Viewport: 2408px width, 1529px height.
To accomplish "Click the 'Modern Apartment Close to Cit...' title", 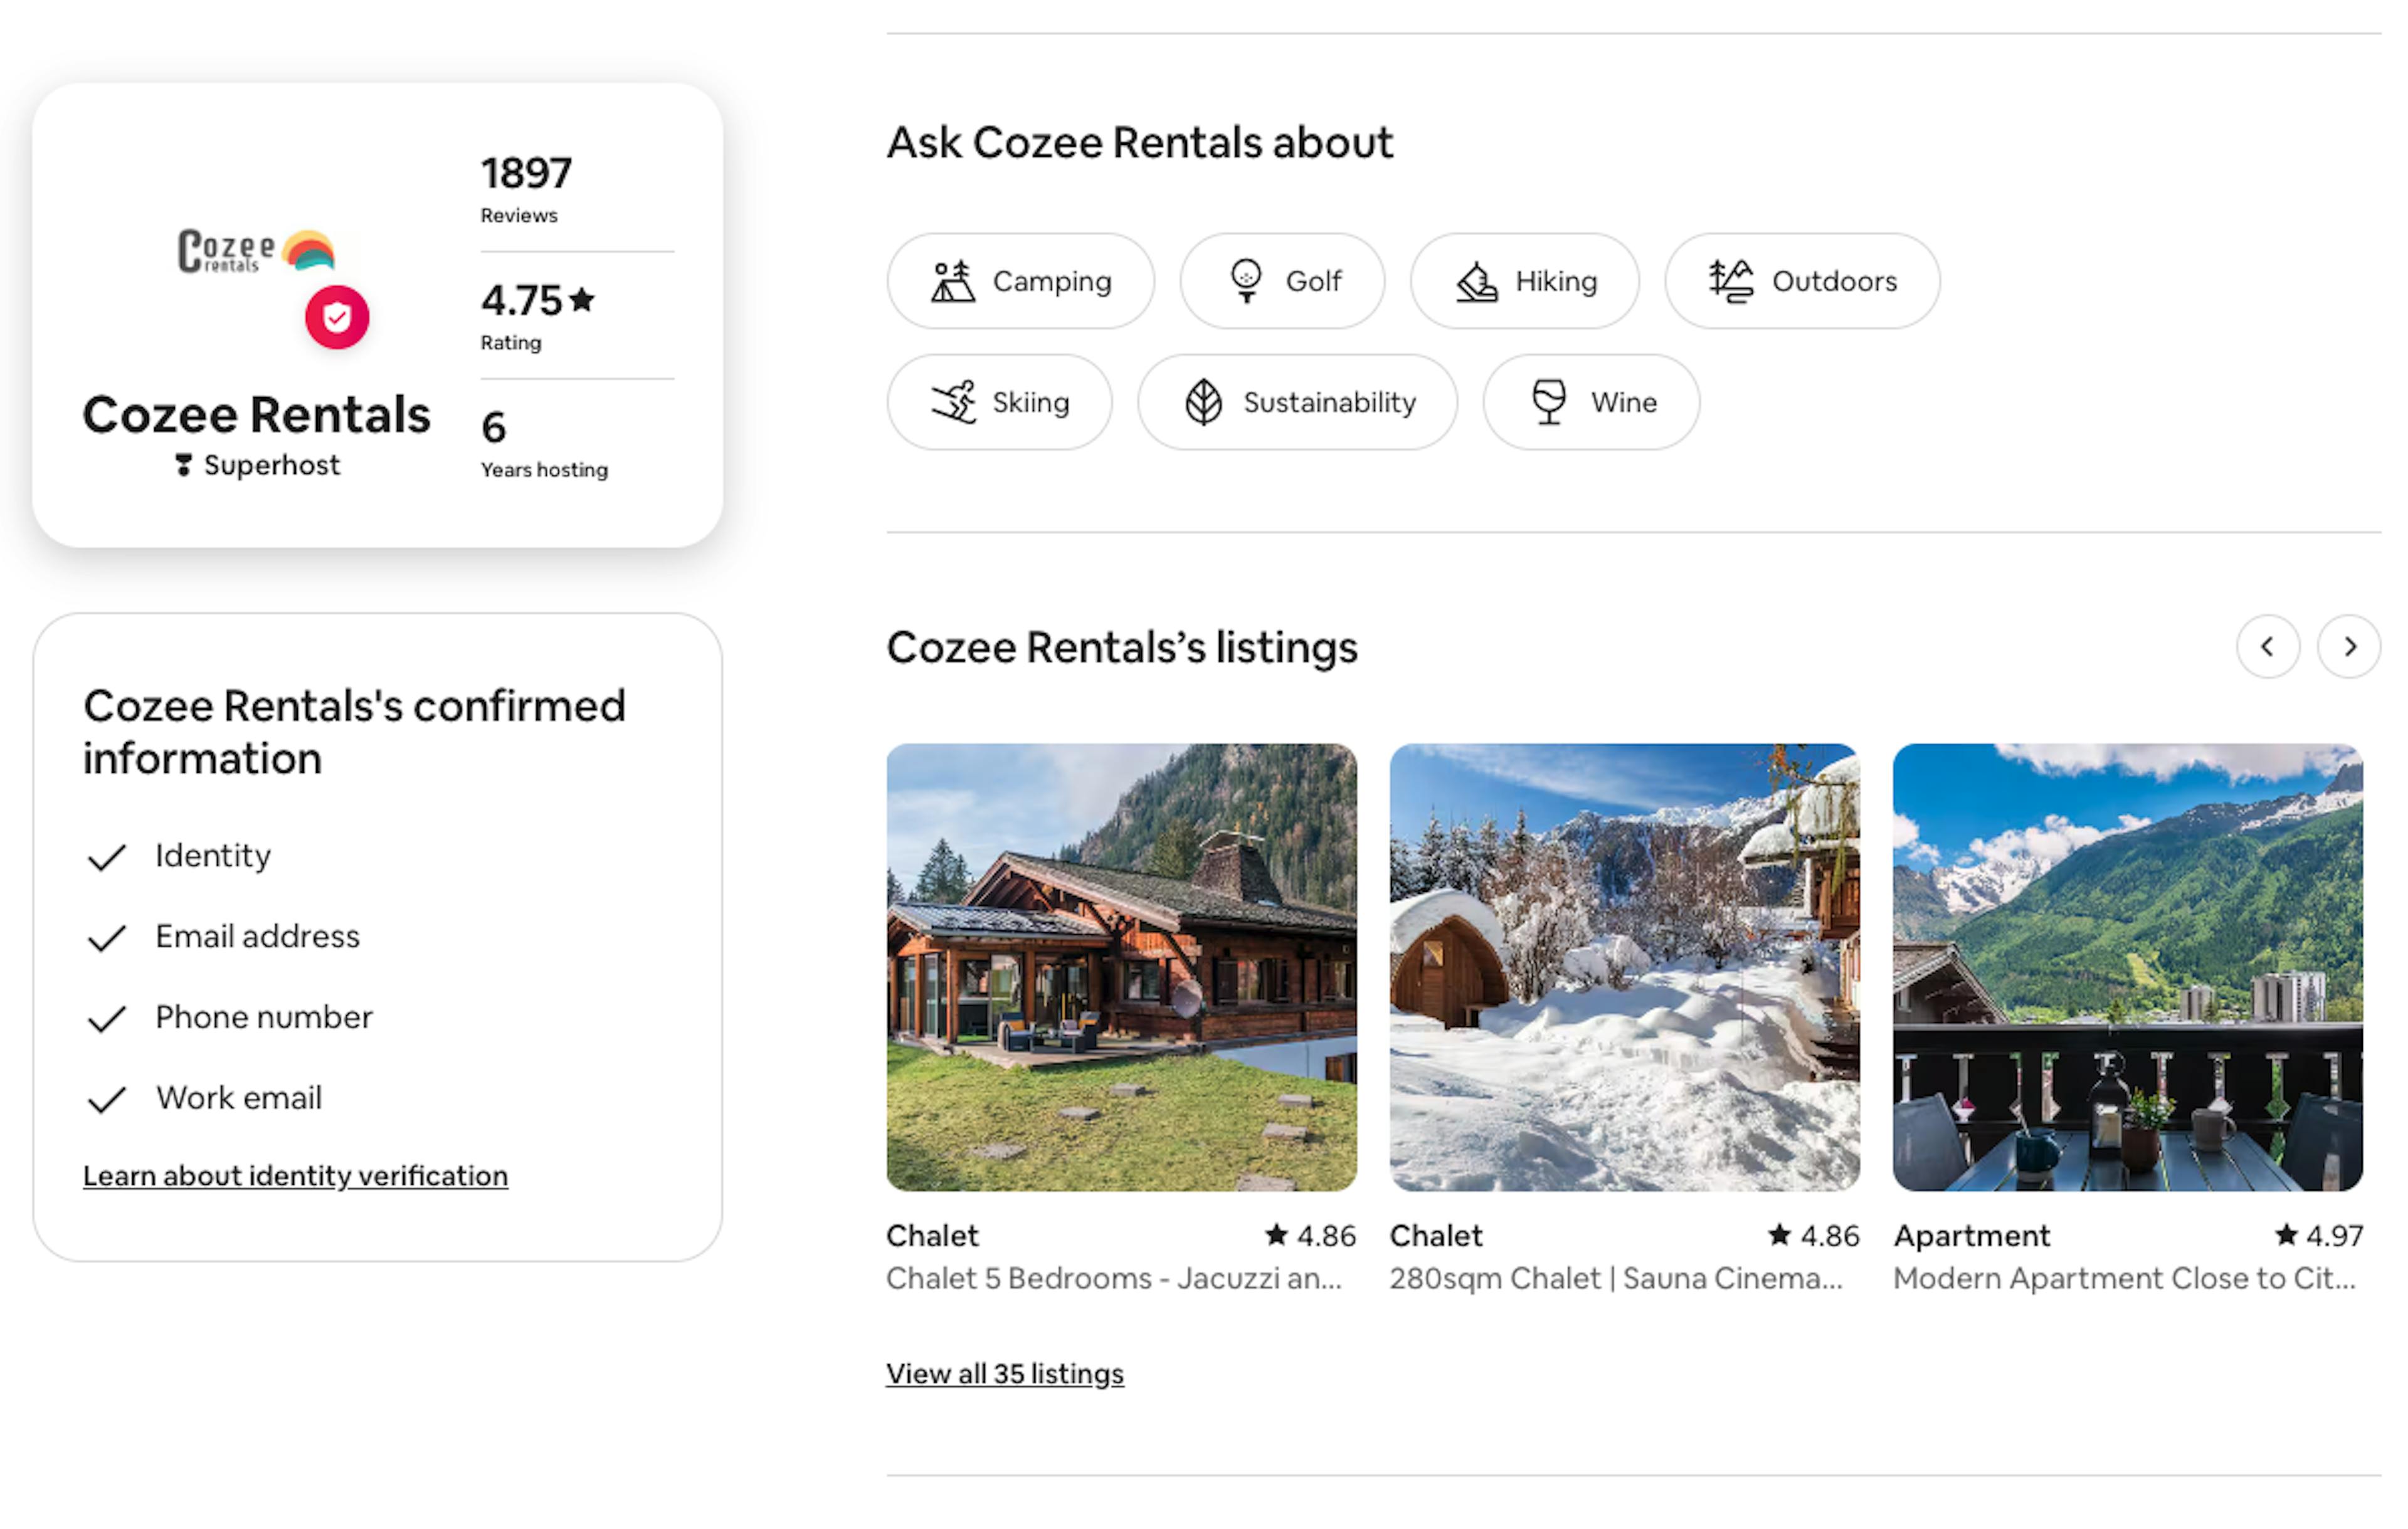I will (2124, 1278).
